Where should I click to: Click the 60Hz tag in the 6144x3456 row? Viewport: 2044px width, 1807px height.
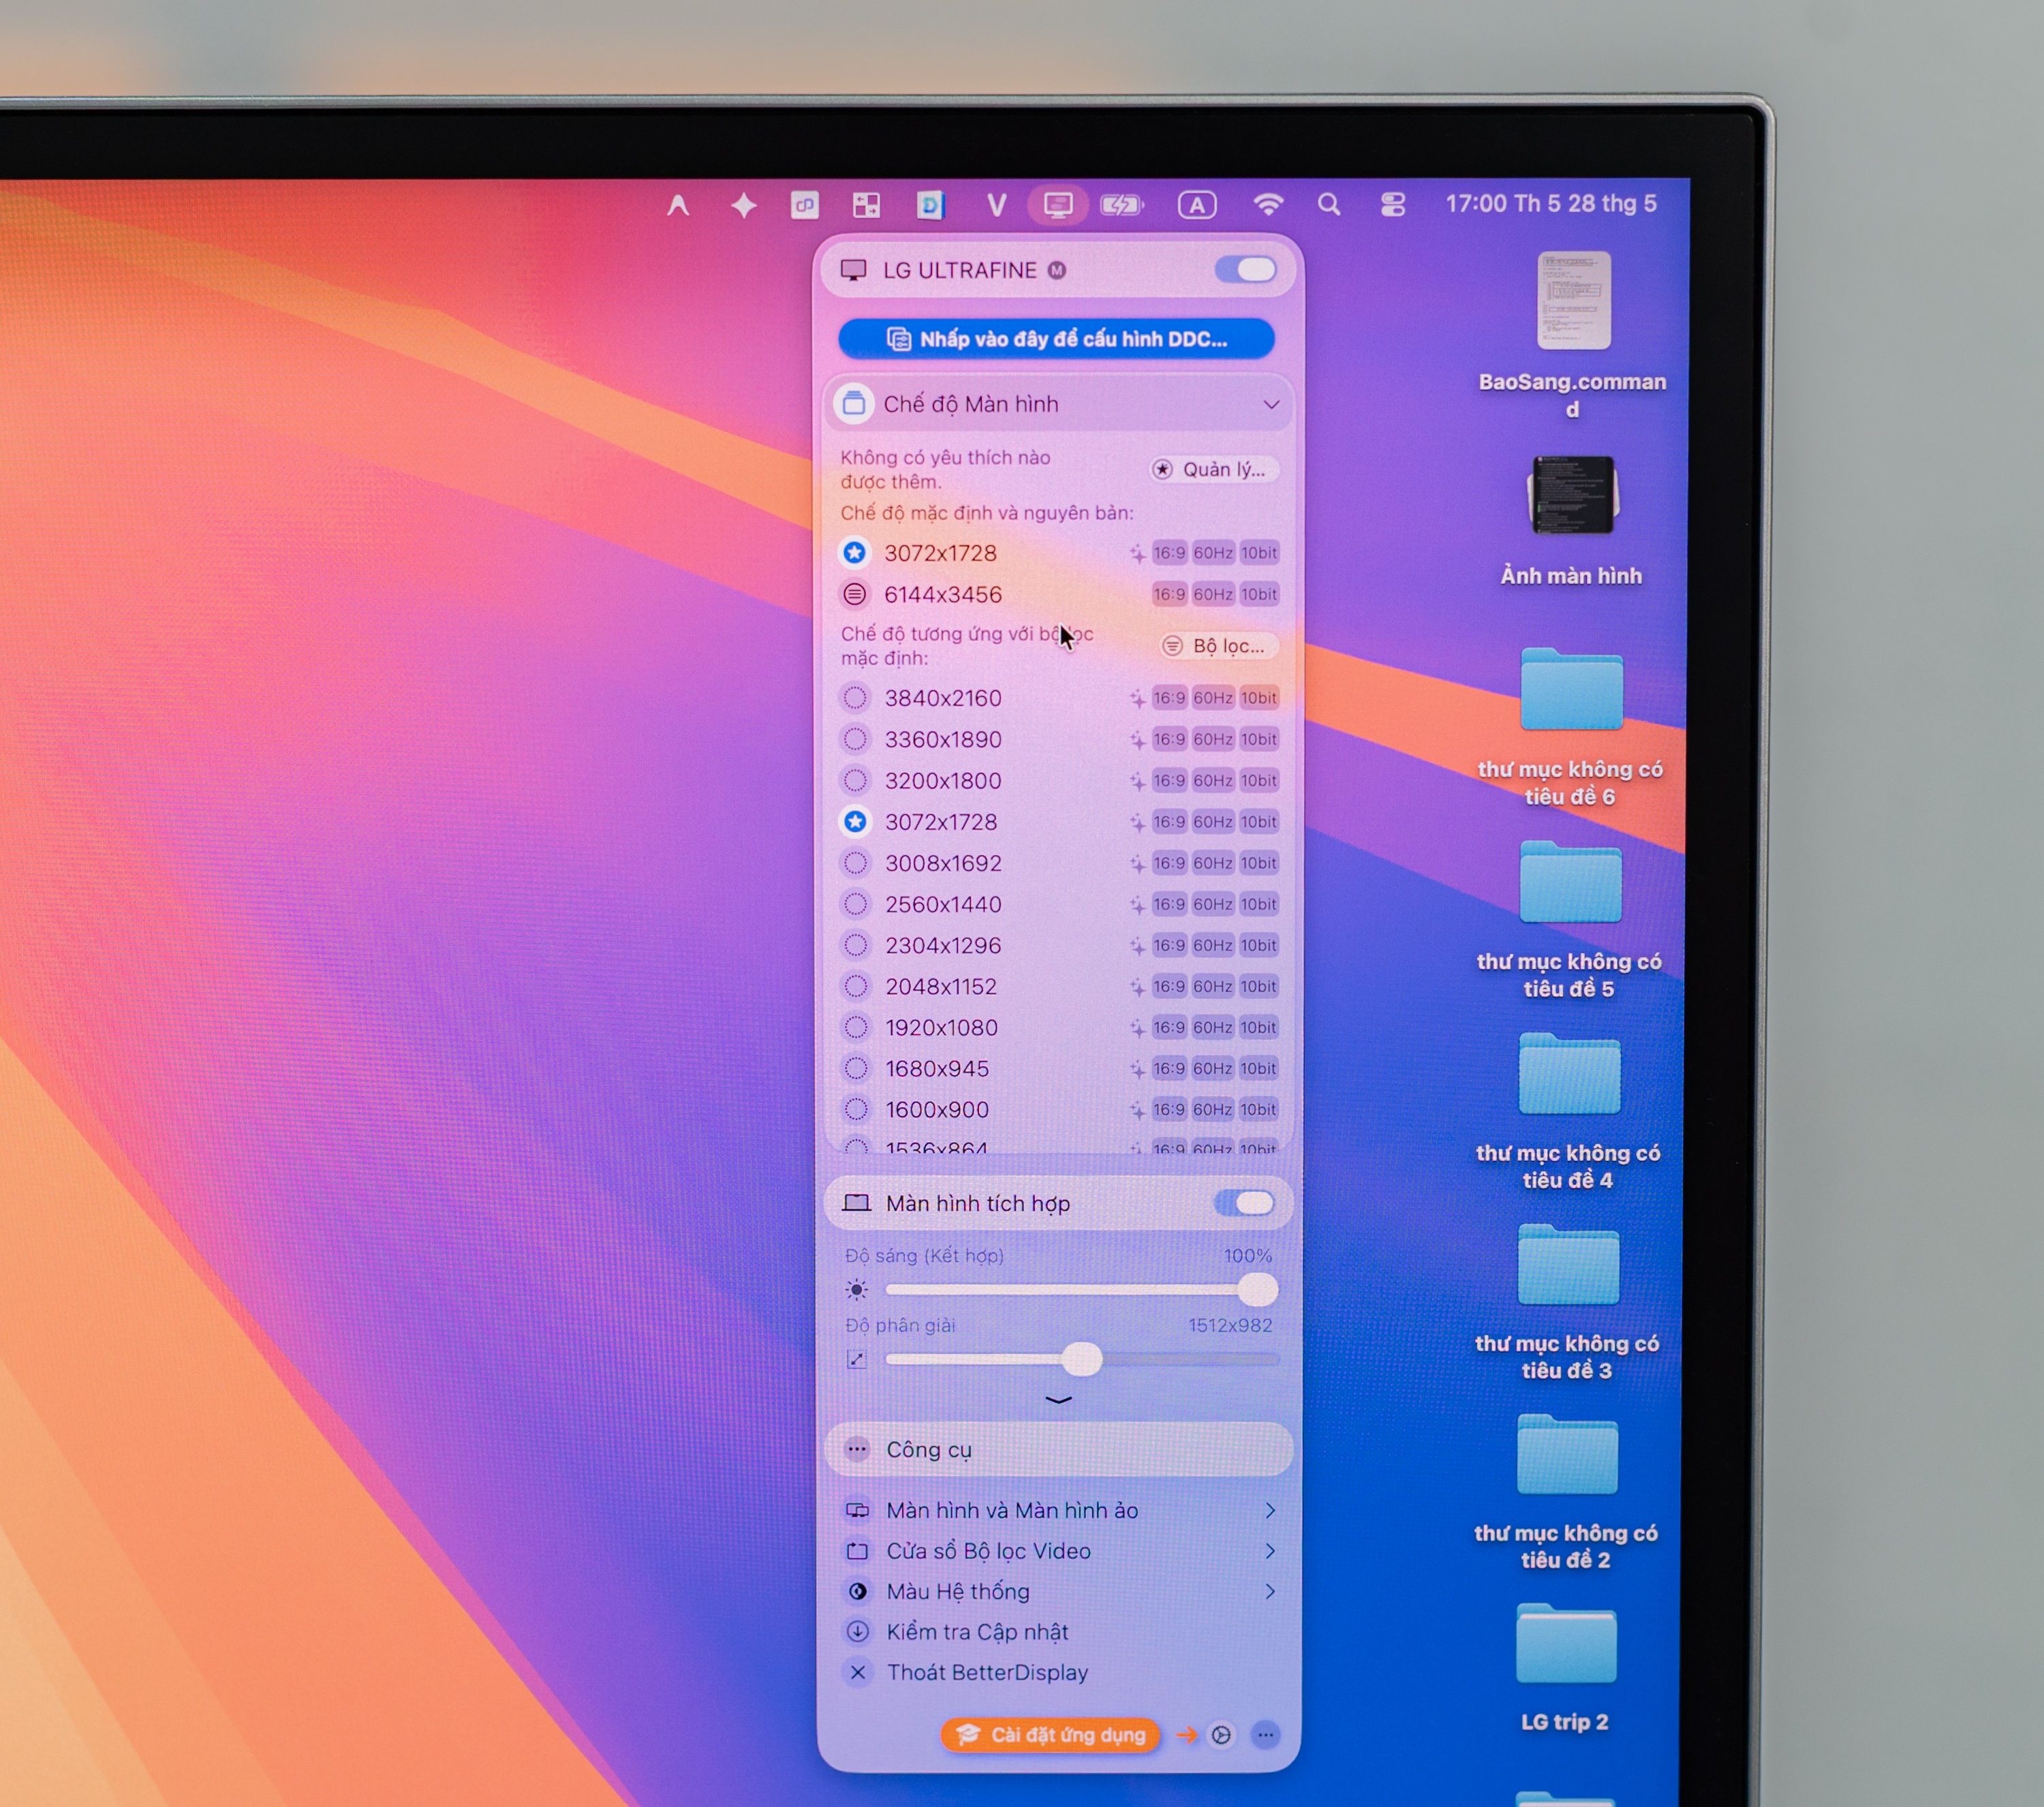(x=1213, y=594)
